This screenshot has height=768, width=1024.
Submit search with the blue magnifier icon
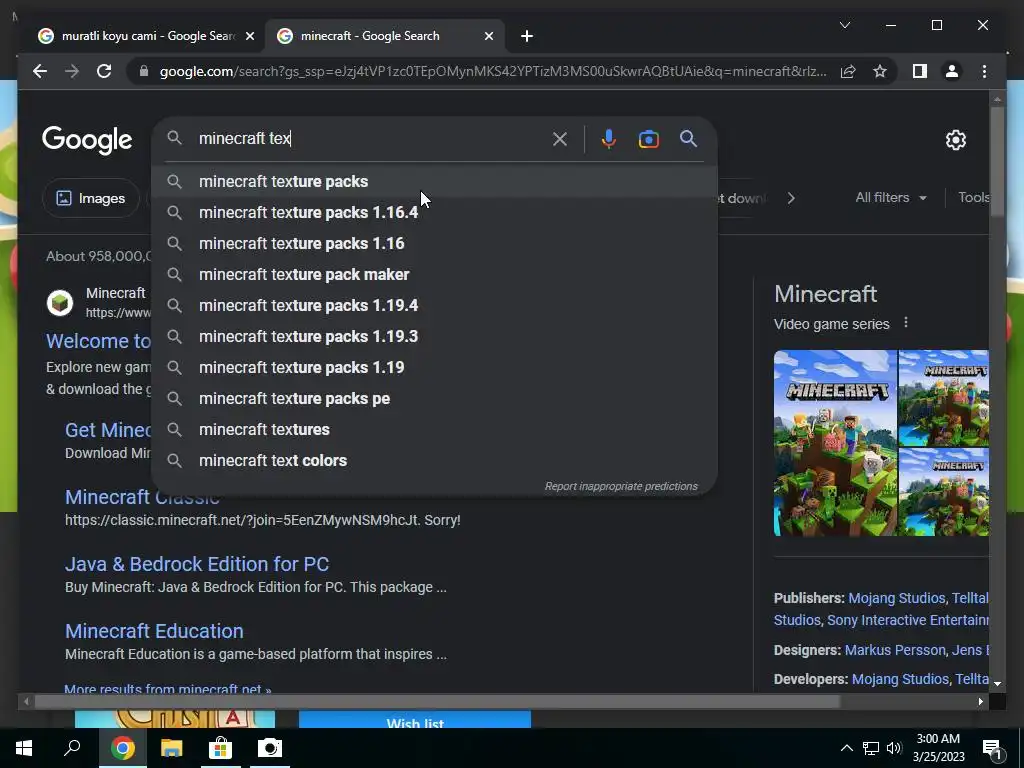(x=688, y=139)
